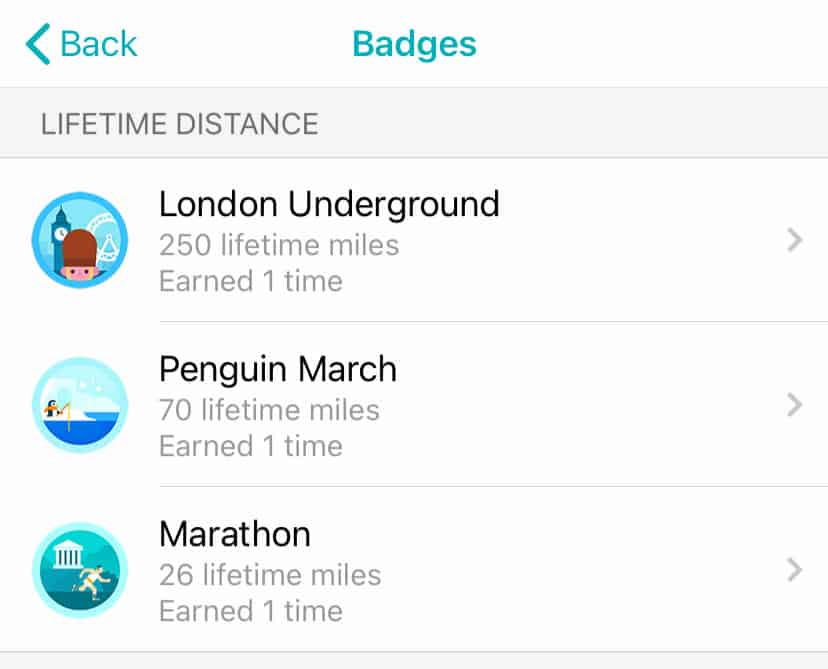Click the 26 lifetime miles subtitle
This screenshot has width=828, height=669.
tap(270, 575)
